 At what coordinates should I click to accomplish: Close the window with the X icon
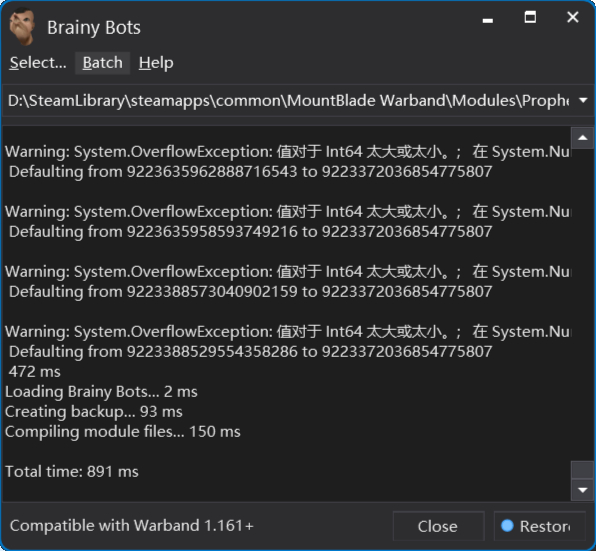[573, 17]
